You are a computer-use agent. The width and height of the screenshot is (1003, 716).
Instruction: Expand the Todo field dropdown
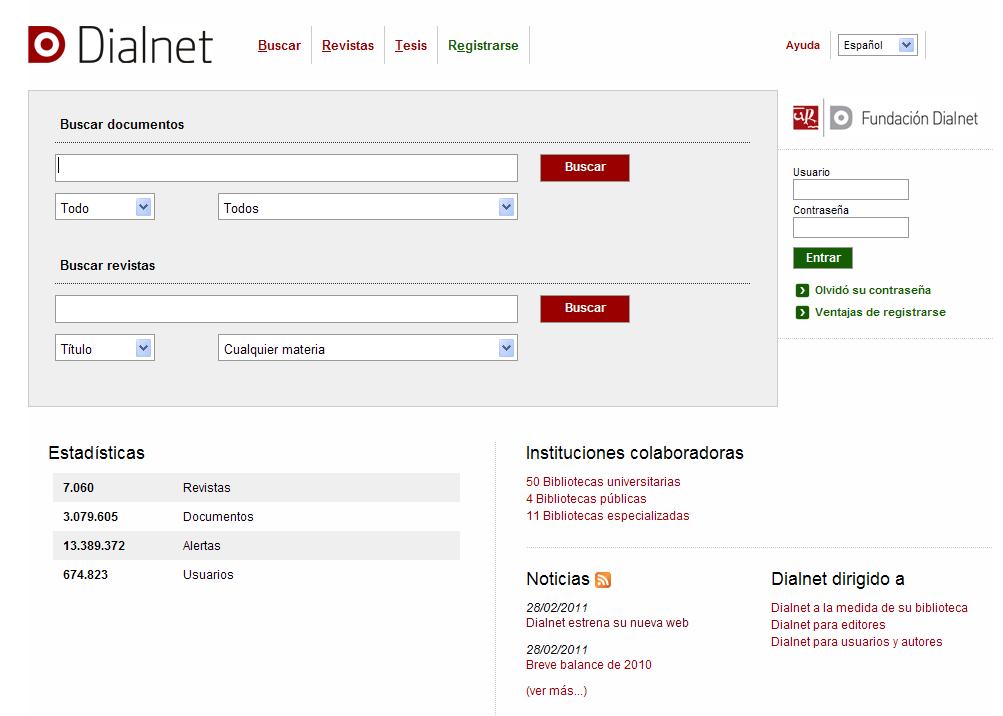pos(105,207)
